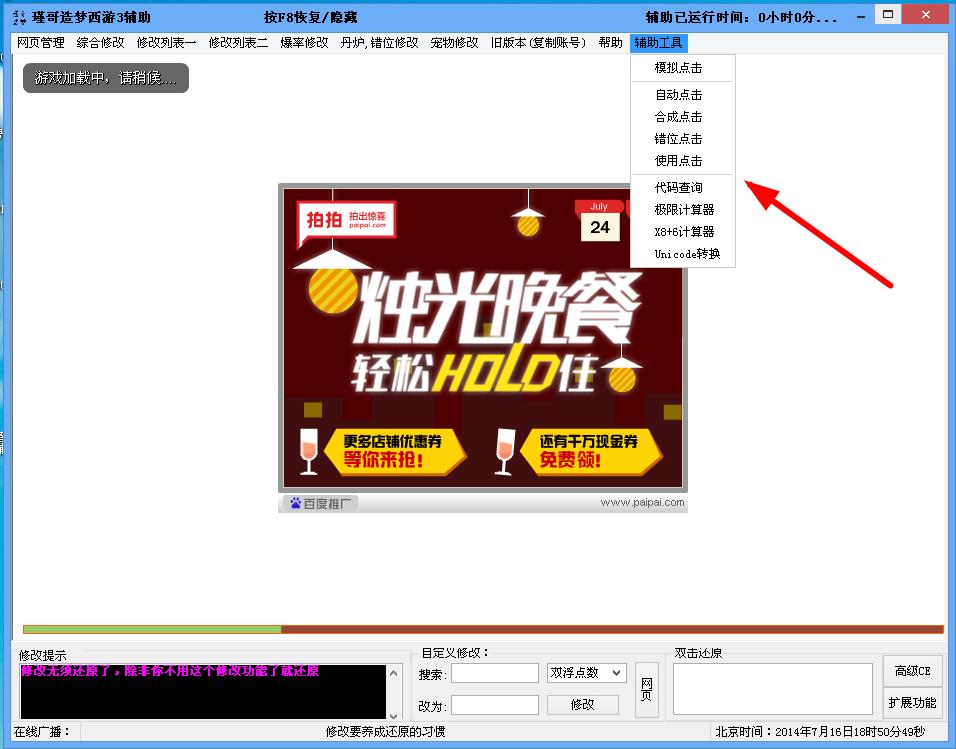The height and width of the screenshot is (749, 956).
Task: Maximize the window
Action: (x=886, y=14)
